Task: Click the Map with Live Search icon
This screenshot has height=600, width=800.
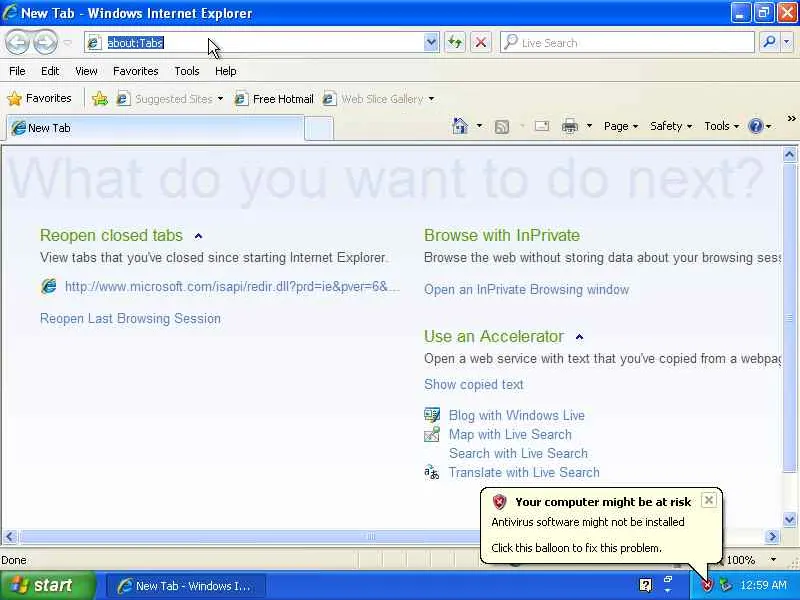Action: (432, 434)
